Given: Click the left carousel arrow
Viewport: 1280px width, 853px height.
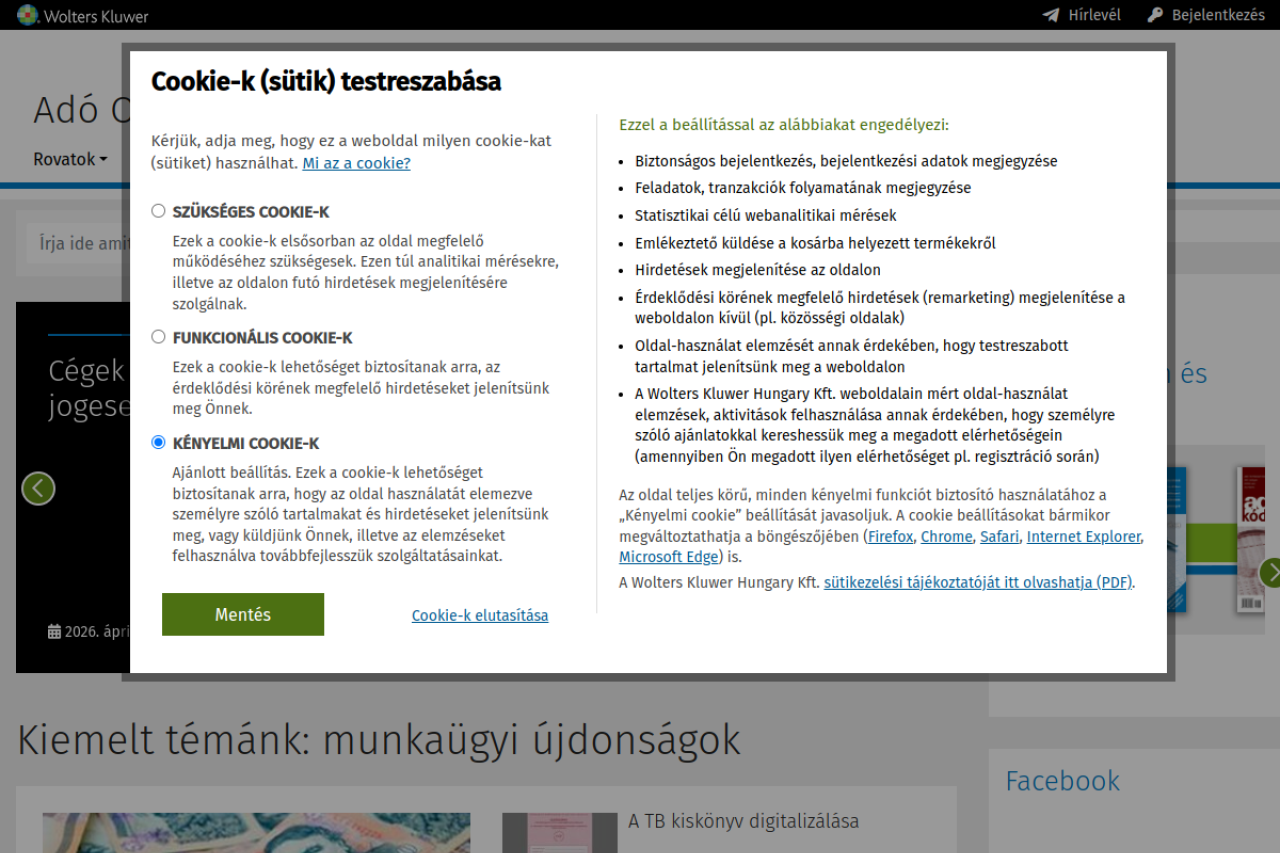Looking at the screenshot, I should point(38,488).
